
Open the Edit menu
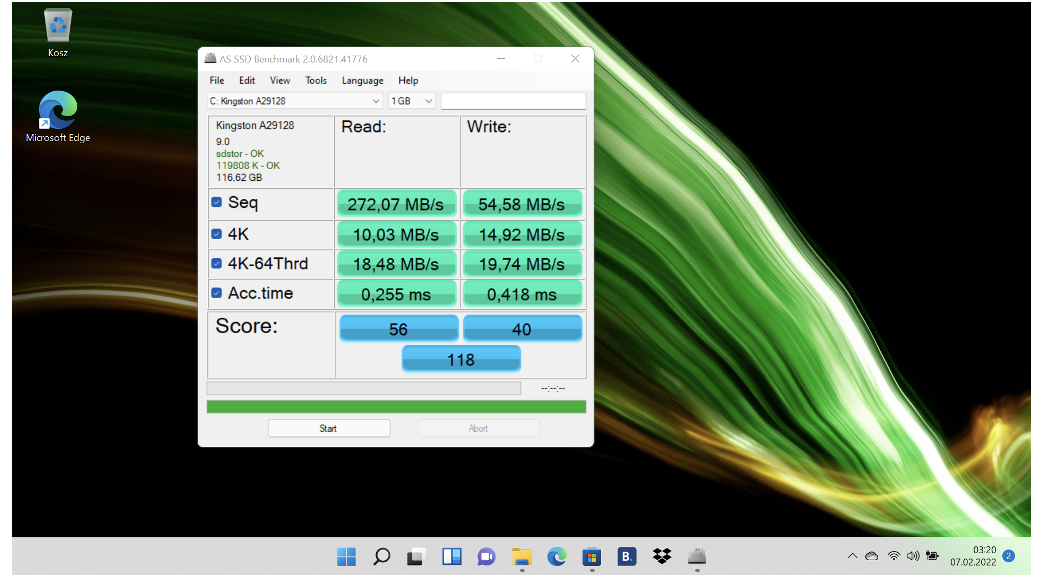[247, 81]
